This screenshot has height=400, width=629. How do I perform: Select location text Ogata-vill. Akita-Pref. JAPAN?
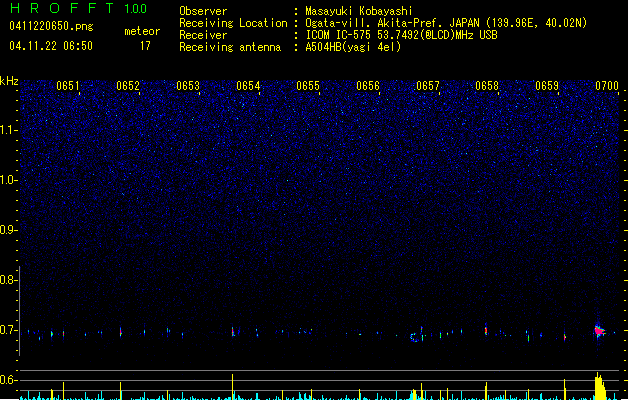pos(392,23)
